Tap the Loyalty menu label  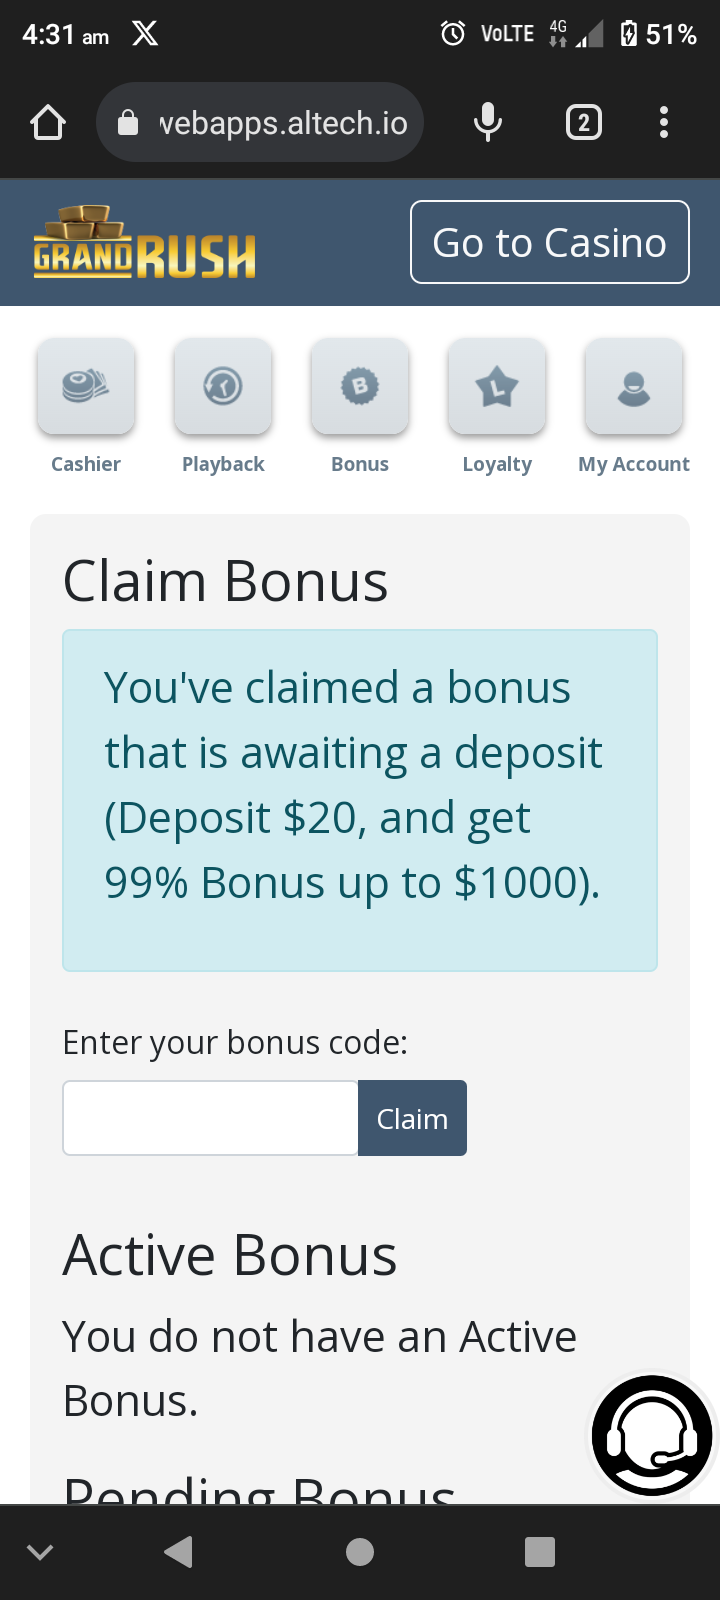[x=497, y=464]
